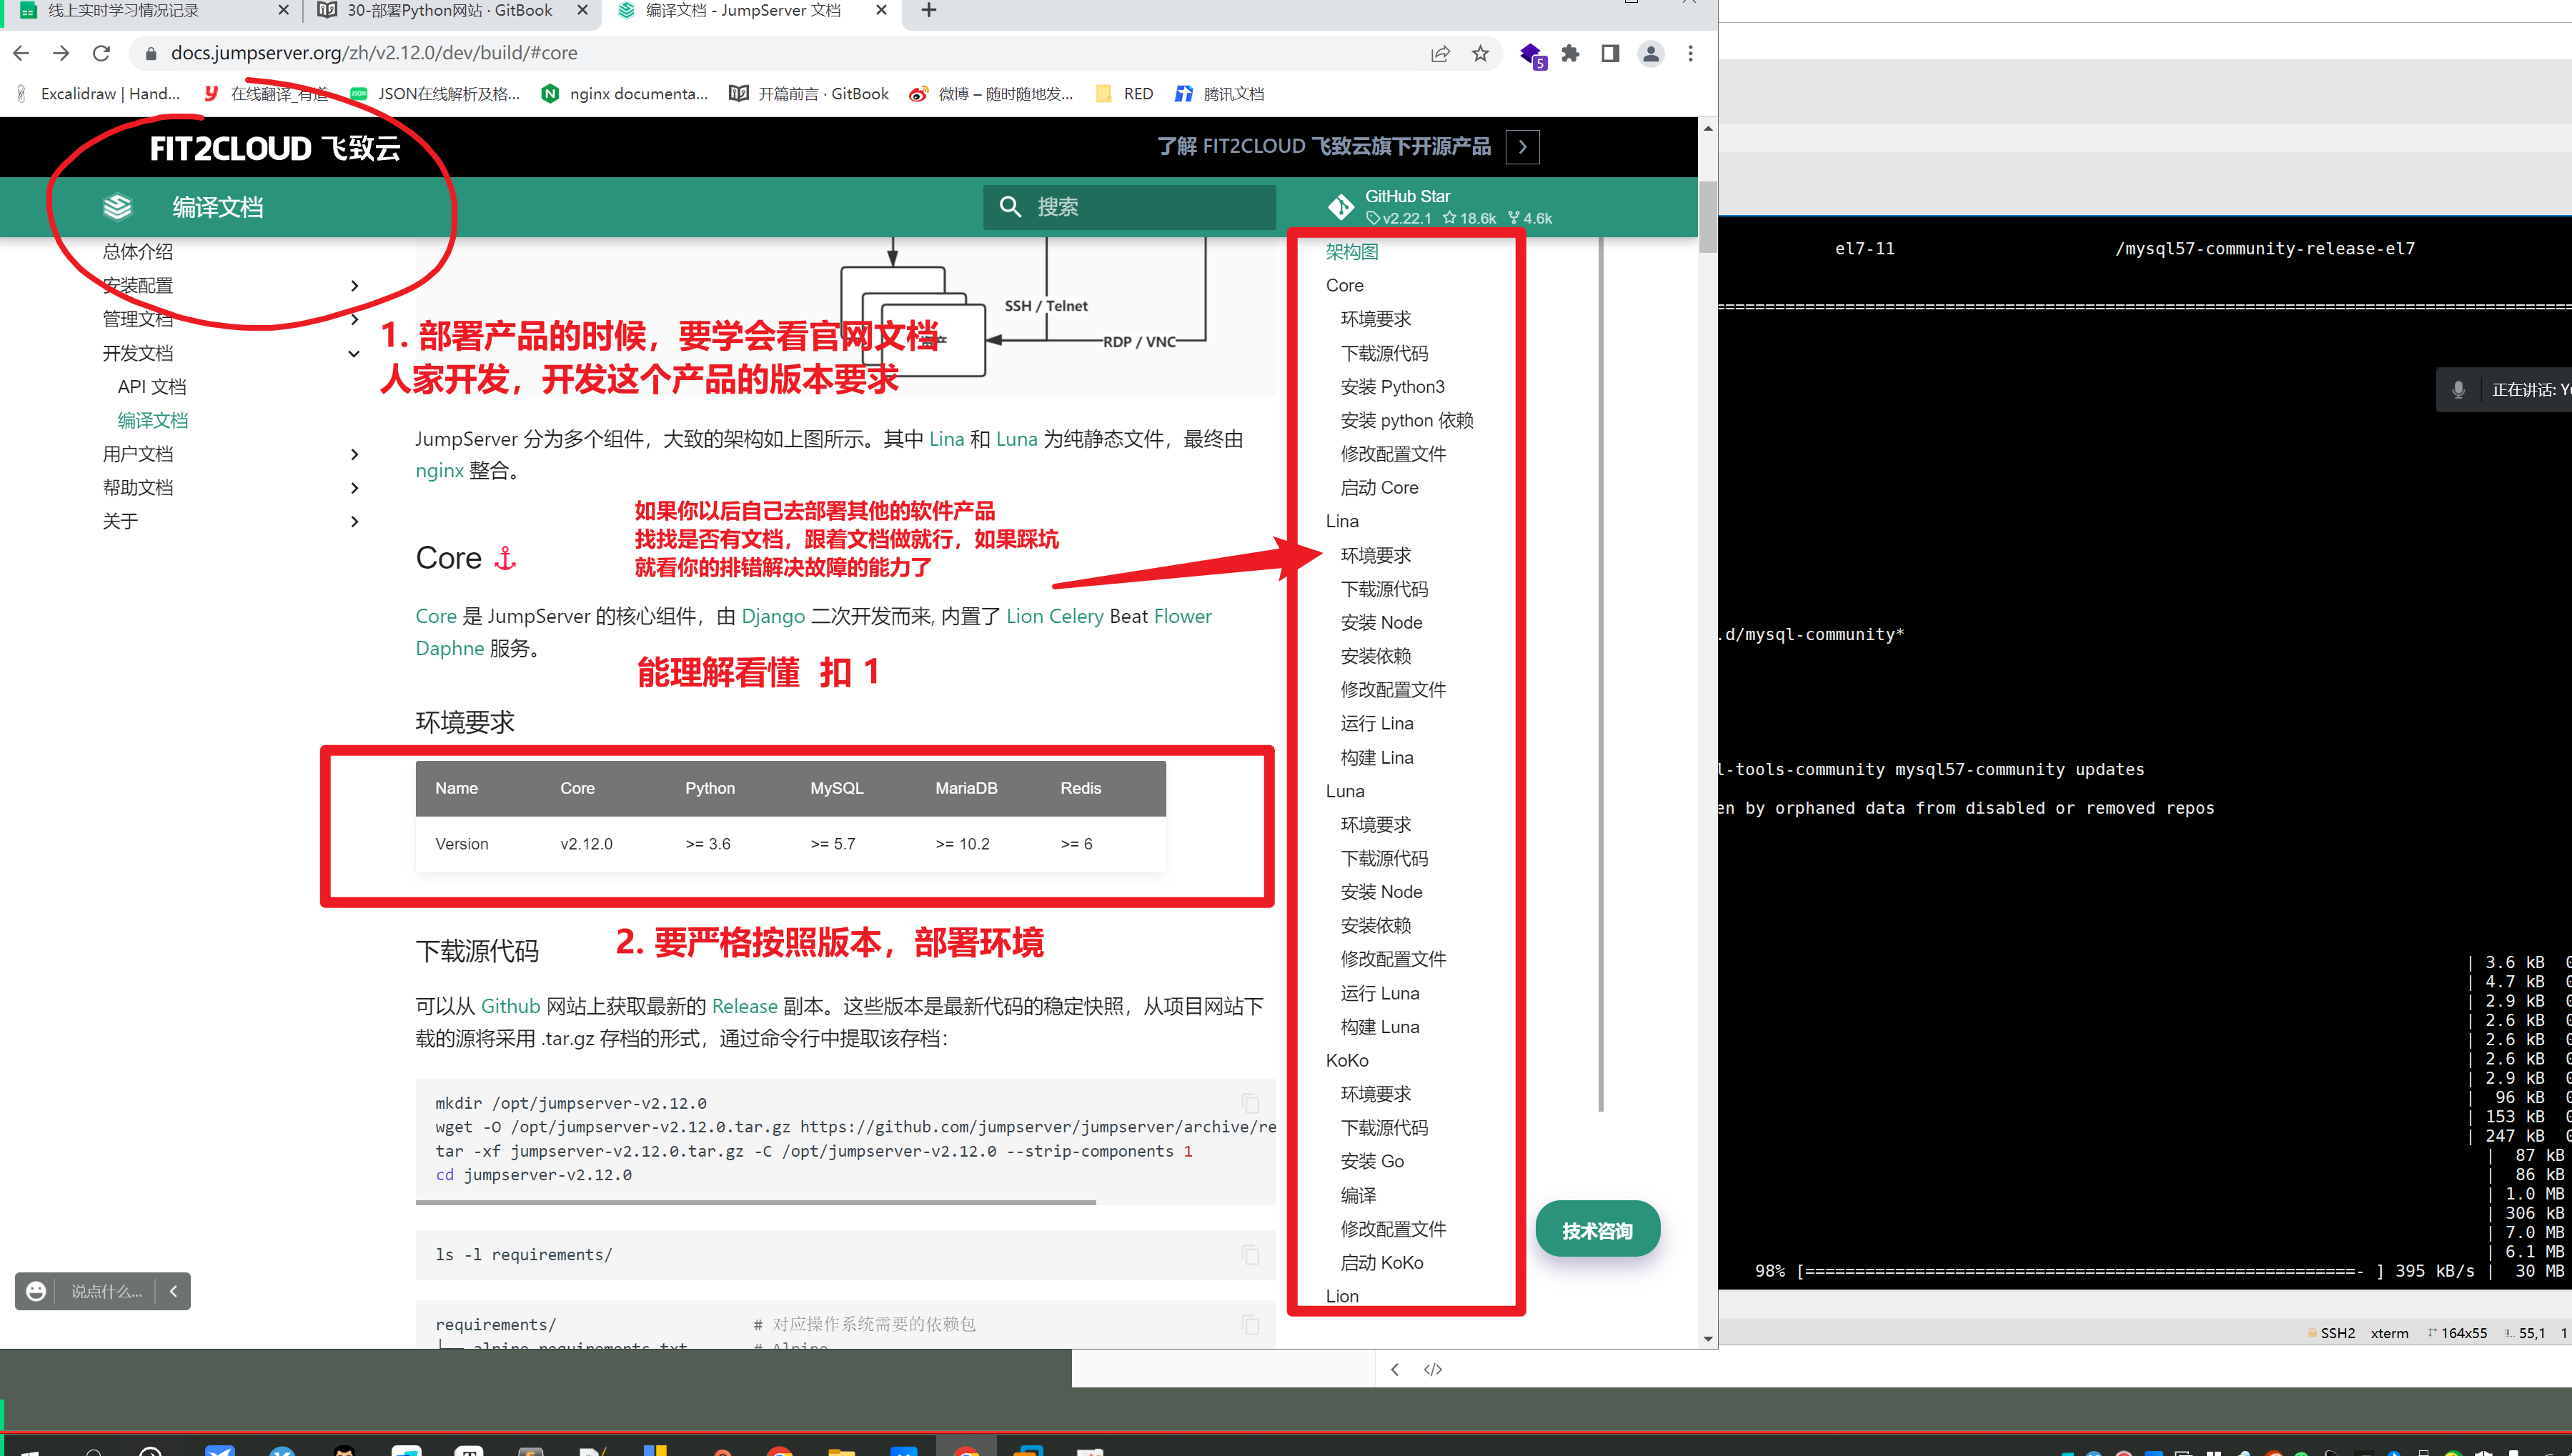The height and width of the screenshot is (1456, 2572).
Task: Expand the 安装配置 sidebar section
Action: (354, 286)
